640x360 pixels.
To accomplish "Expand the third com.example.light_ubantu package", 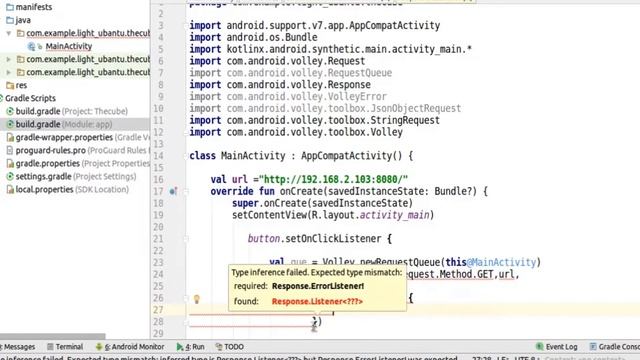I will pos(9,72).
